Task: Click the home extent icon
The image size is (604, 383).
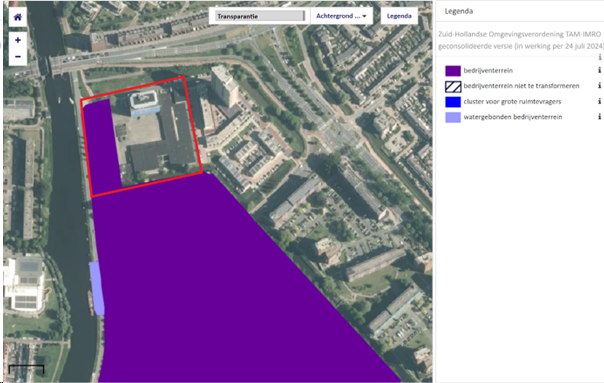Action: [x=18, y=17]
